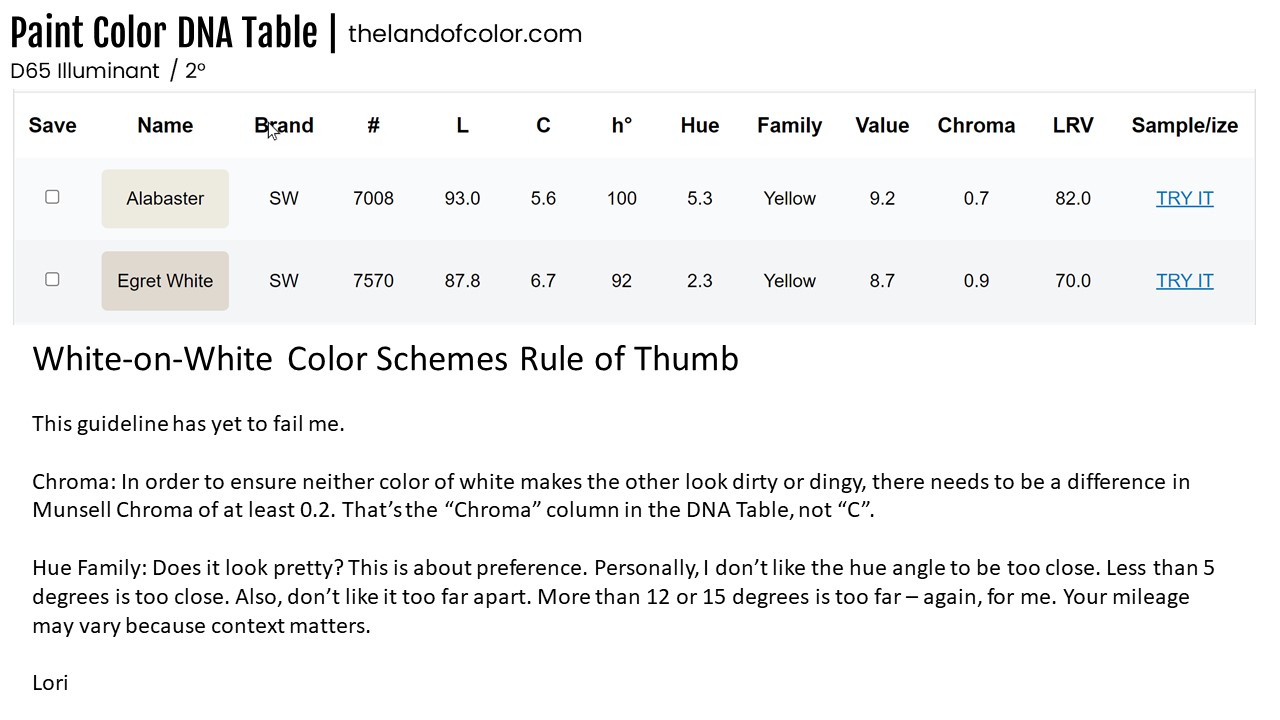This screenshot has width=1280, height=720.
Task: Sort by the Hue column header
Action: [700, 125]
